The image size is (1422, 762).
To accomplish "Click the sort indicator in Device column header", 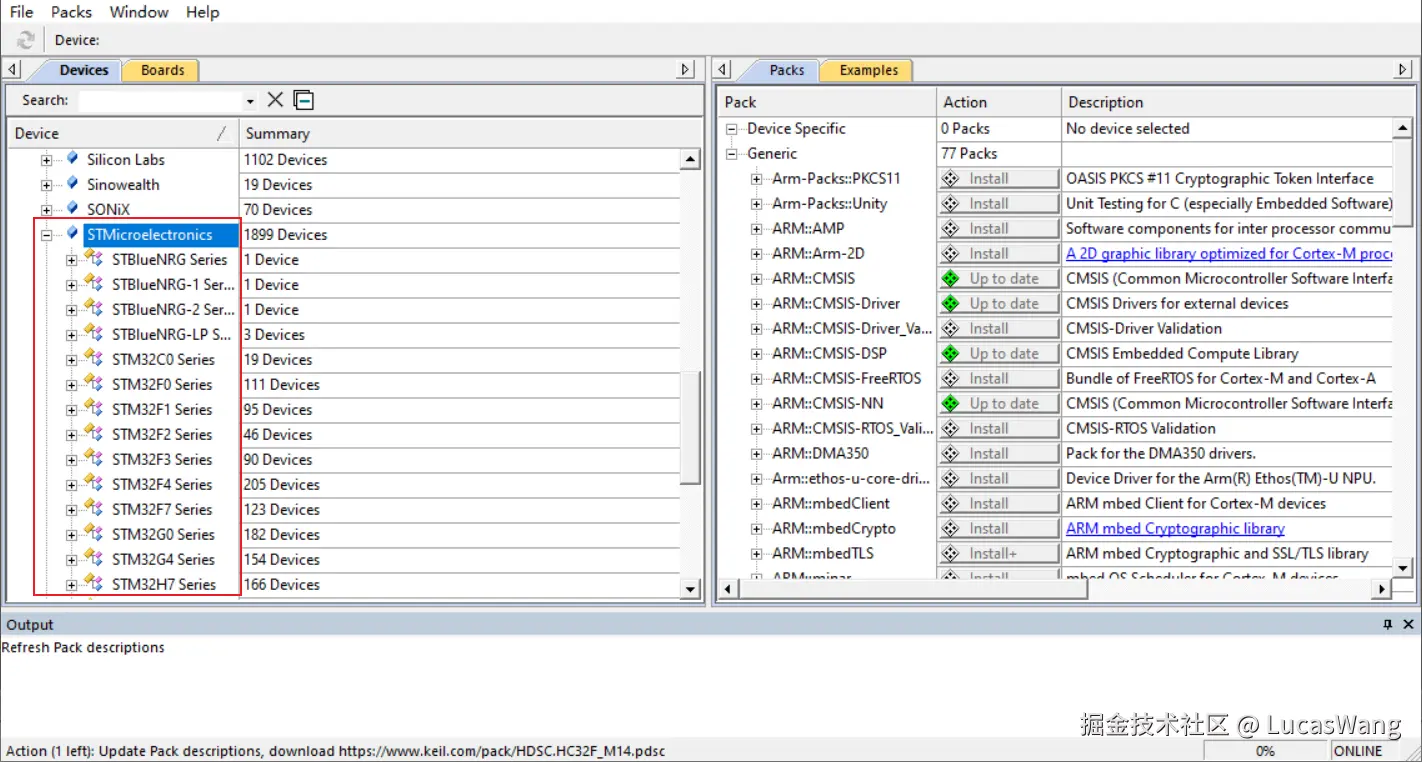I will pyautogui.click(x=222, y=133).
